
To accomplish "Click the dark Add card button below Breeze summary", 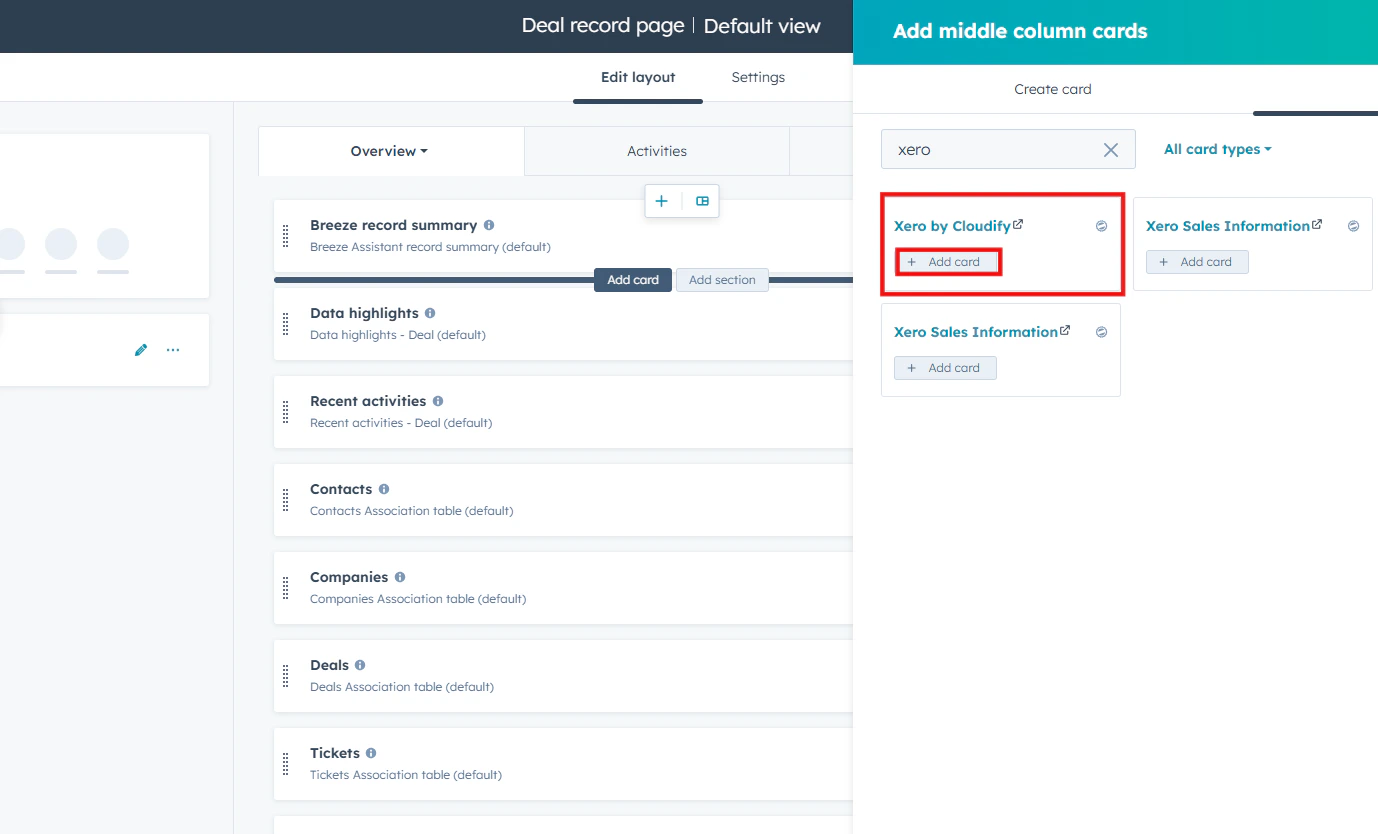I will 633,280.
